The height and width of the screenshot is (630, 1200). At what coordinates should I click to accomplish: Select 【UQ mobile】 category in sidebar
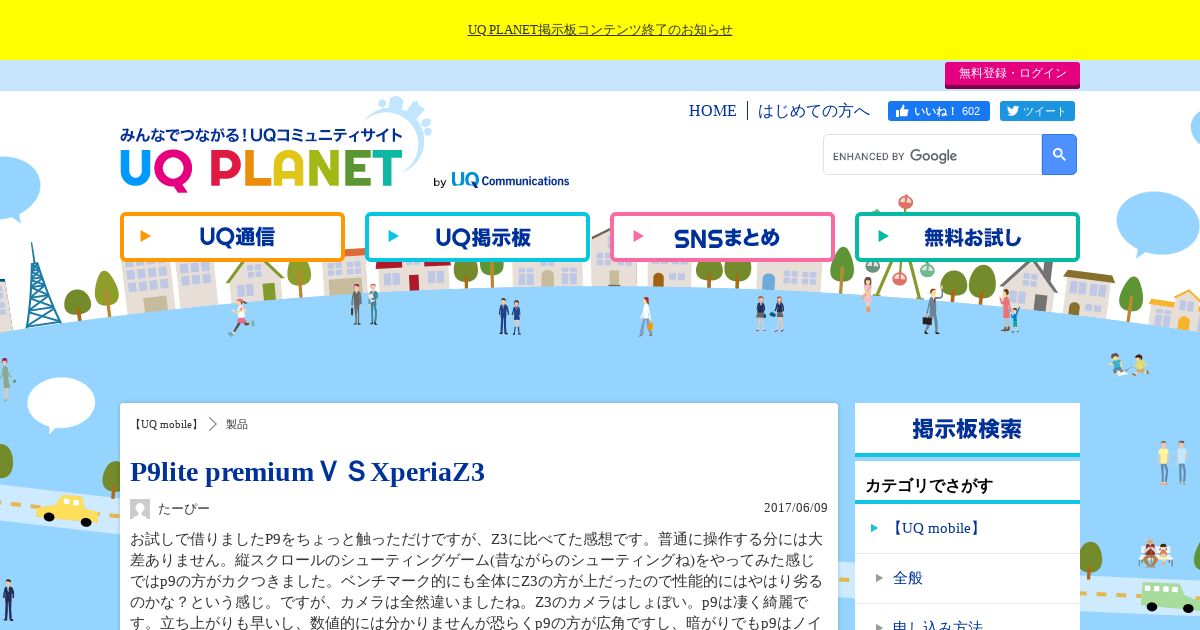coord(967,528)
